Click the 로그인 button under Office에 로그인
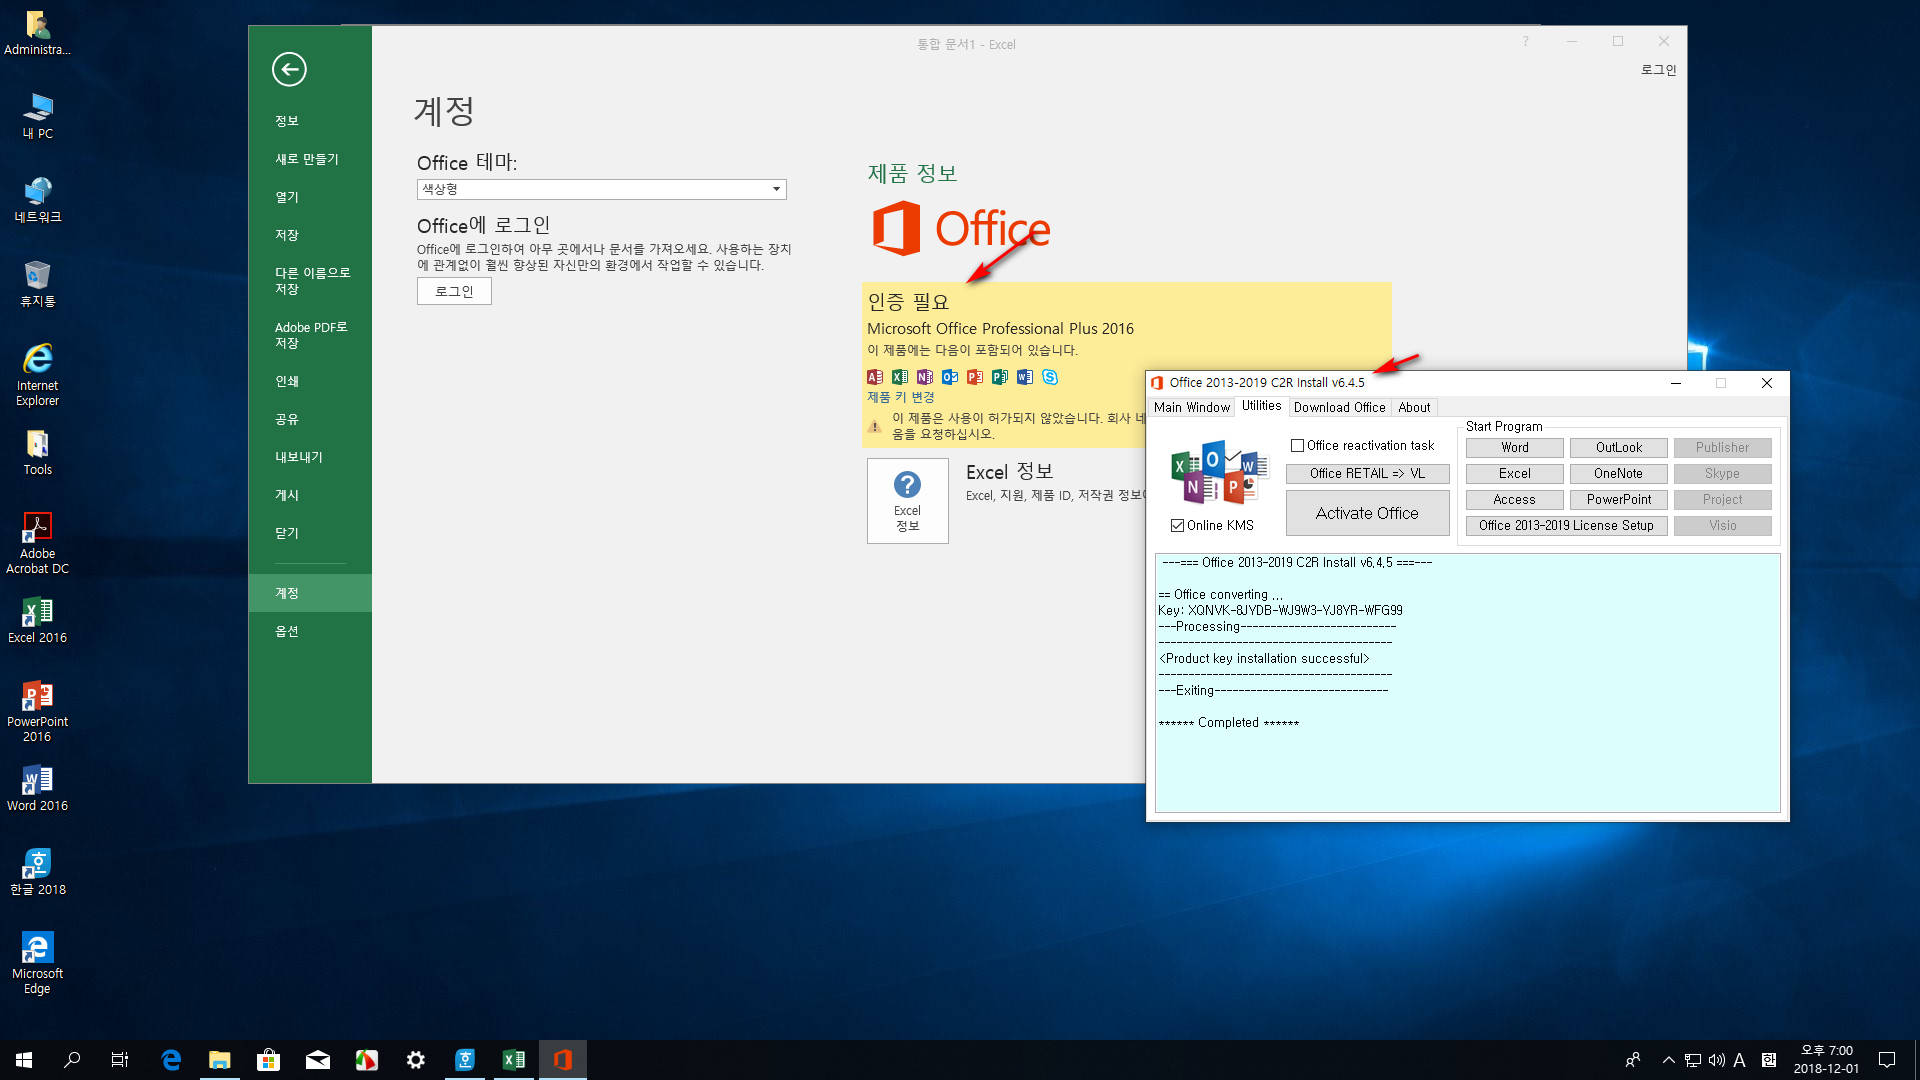 [x=454, y=291]
